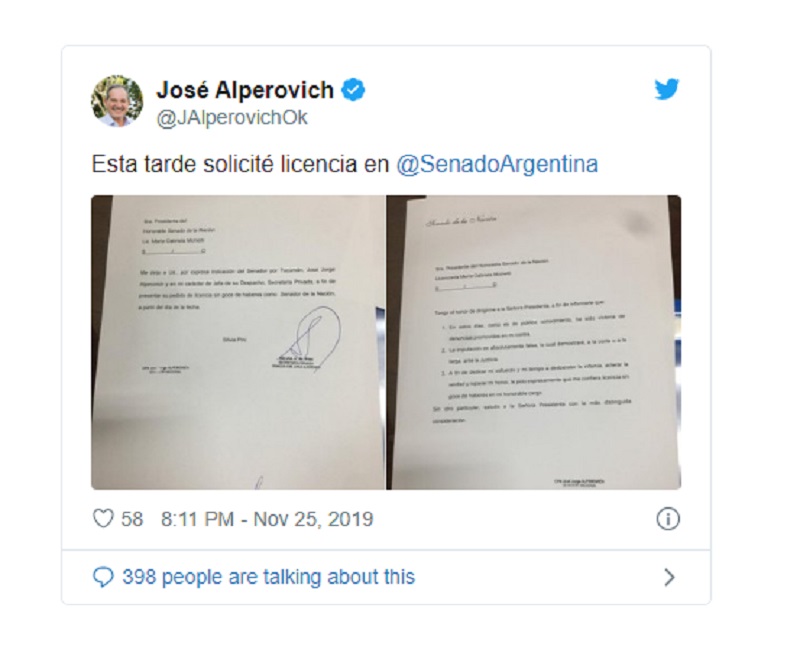Viewport: 800px width, 669px height.
Task: Click the "Esta tarde solicité licencia en" text
Action: coord(240,164)
